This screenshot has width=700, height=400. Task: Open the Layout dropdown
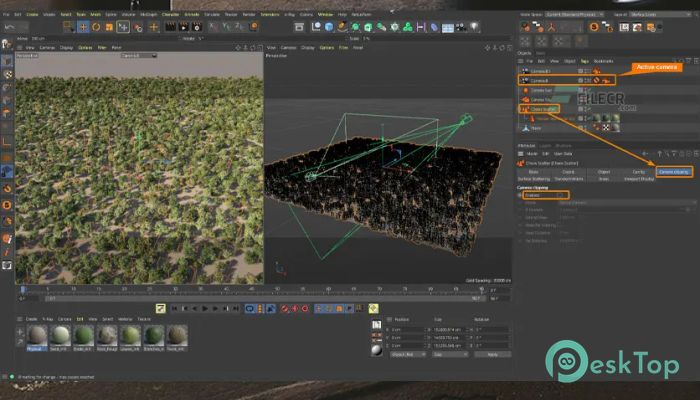point(660,14)
